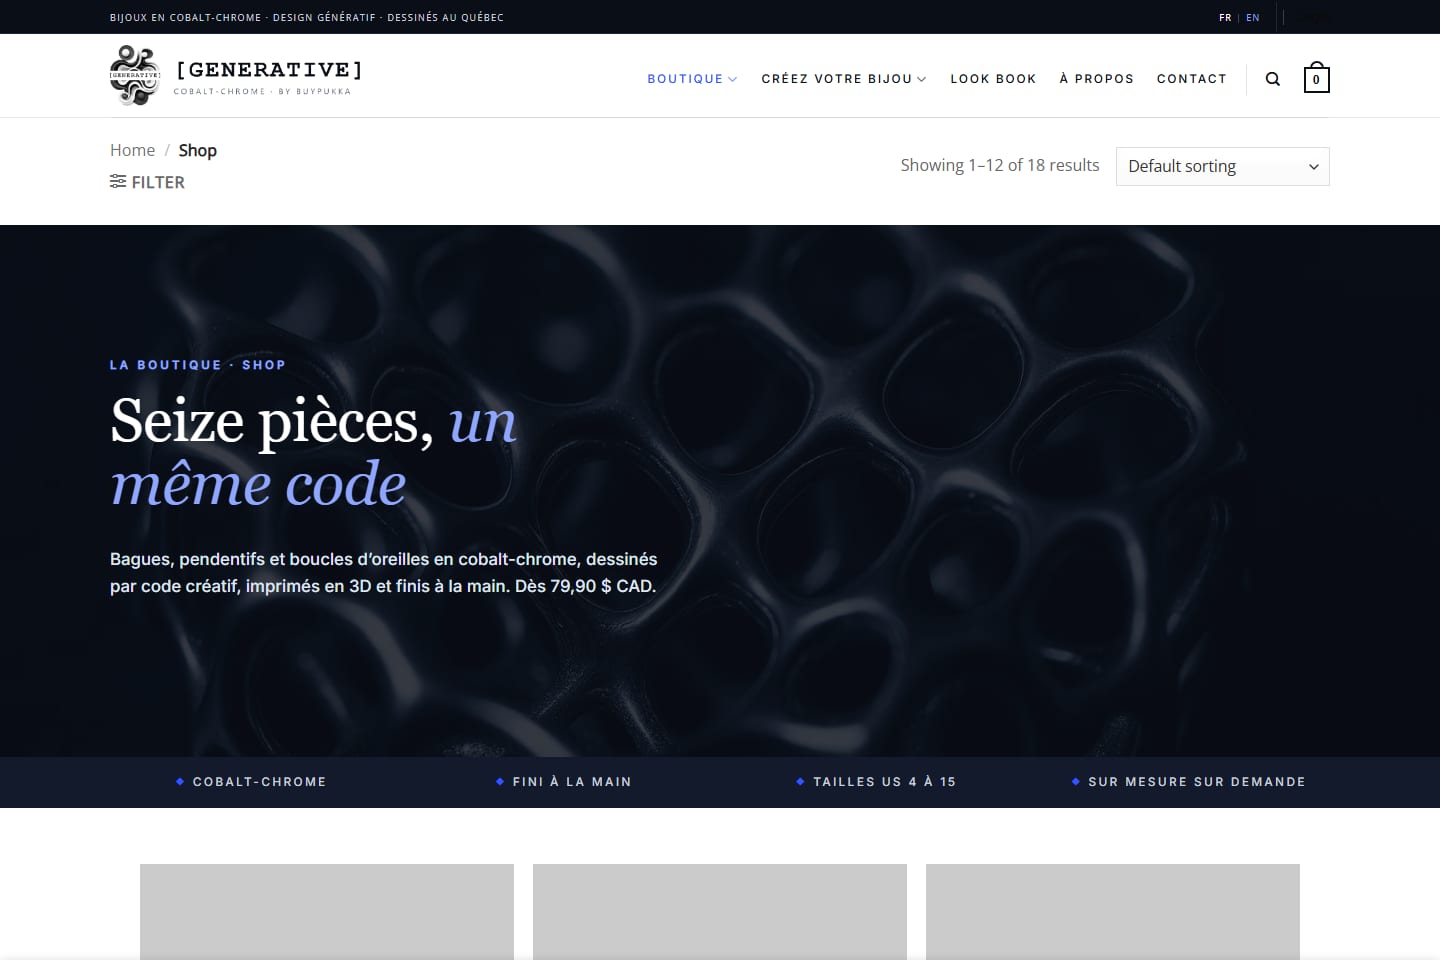Open the site search magnifier icon
Image resolution: width=1440 pixels, height=960 pixels.
click(x=1273, y=79)
